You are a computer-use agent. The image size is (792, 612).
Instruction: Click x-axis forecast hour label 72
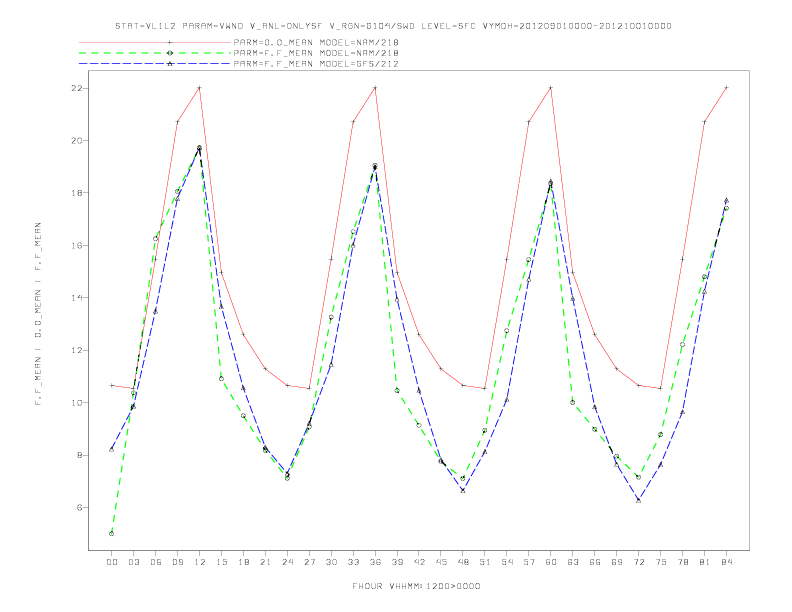[x=639, y=562]
